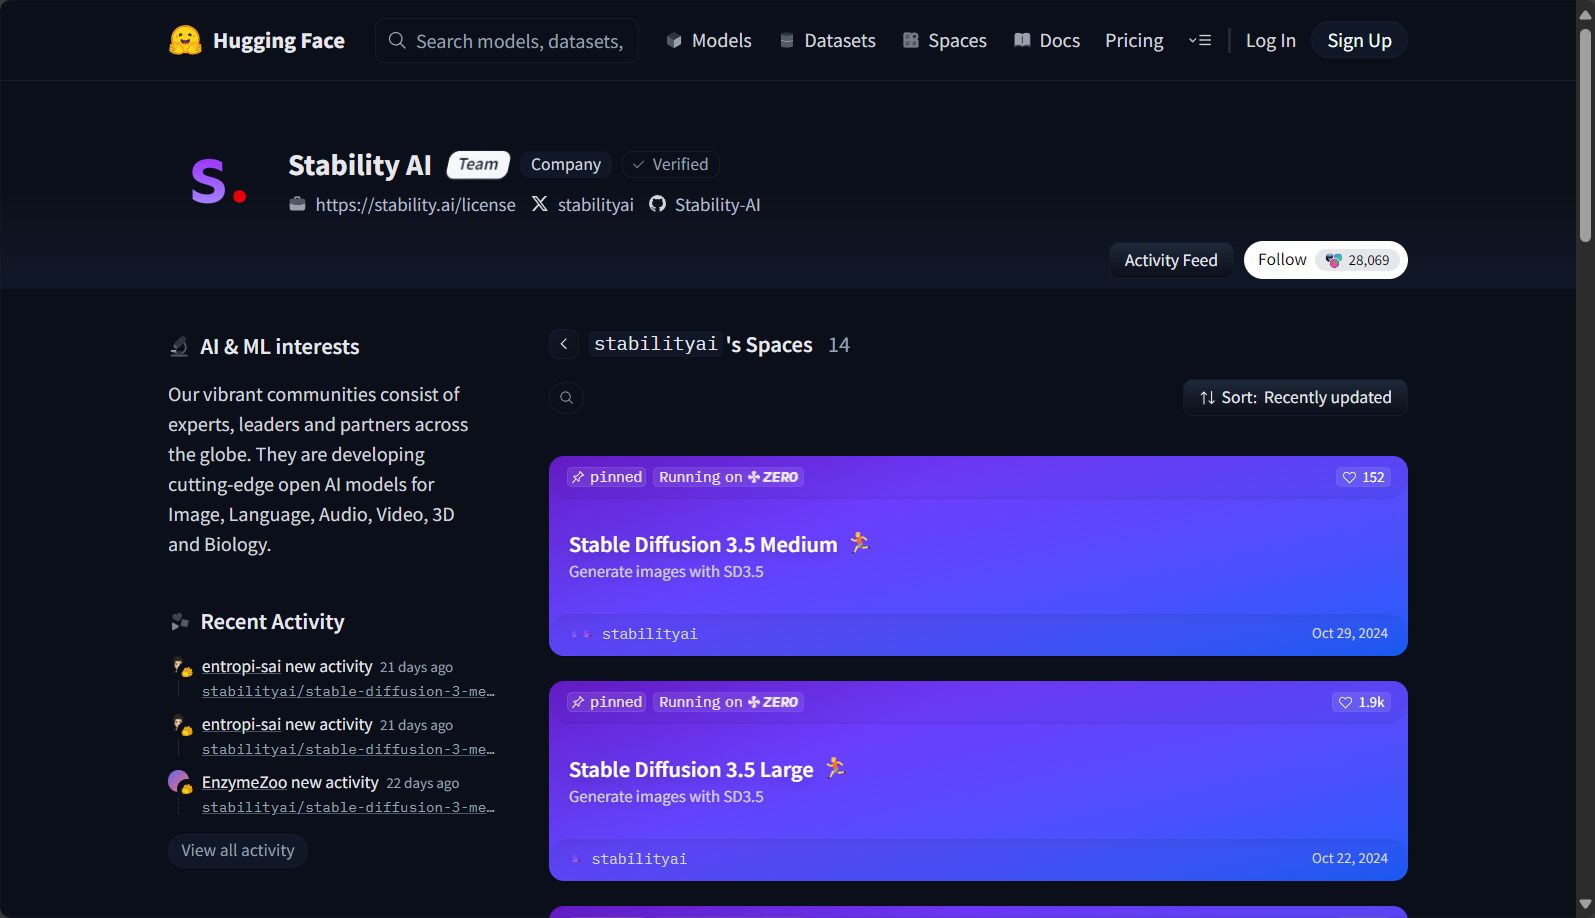This screenshot has height=918, width=1595.
Task: Click the pinned tag on SD 3.5 Large
Action: point(607,702)
